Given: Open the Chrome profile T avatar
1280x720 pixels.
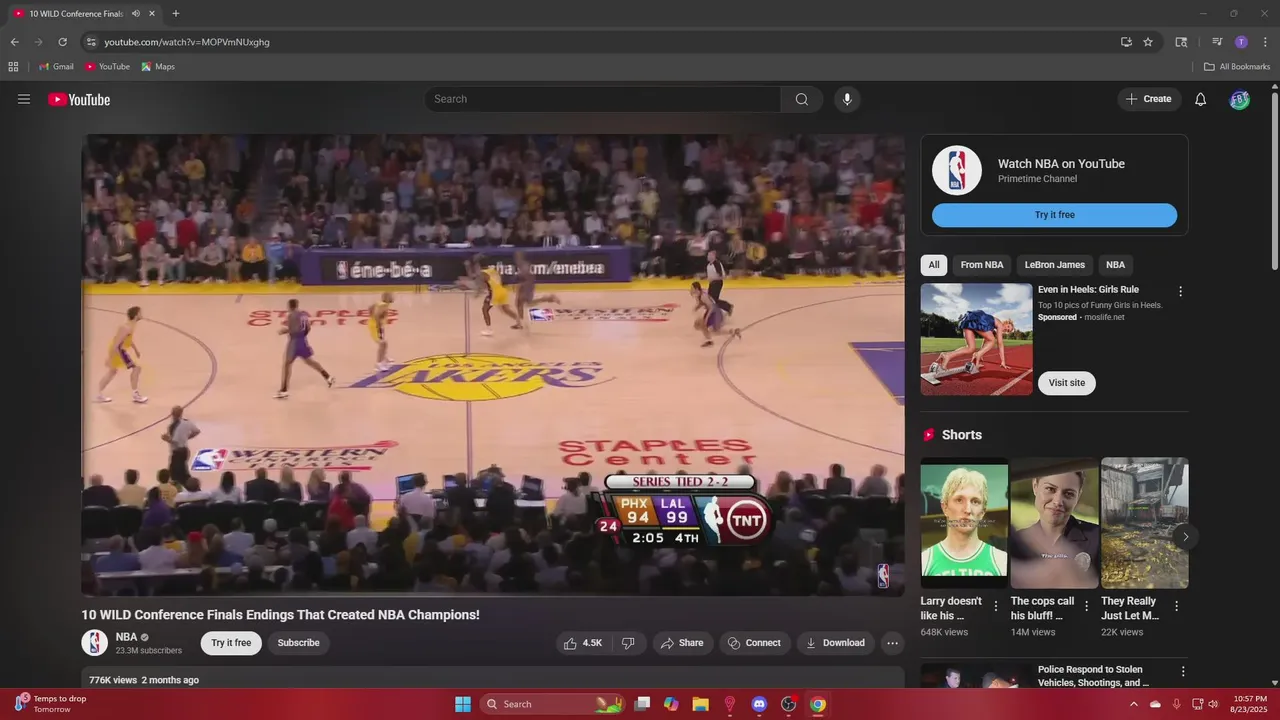Looking at the screenshot, I should (x=1241, y=42).
